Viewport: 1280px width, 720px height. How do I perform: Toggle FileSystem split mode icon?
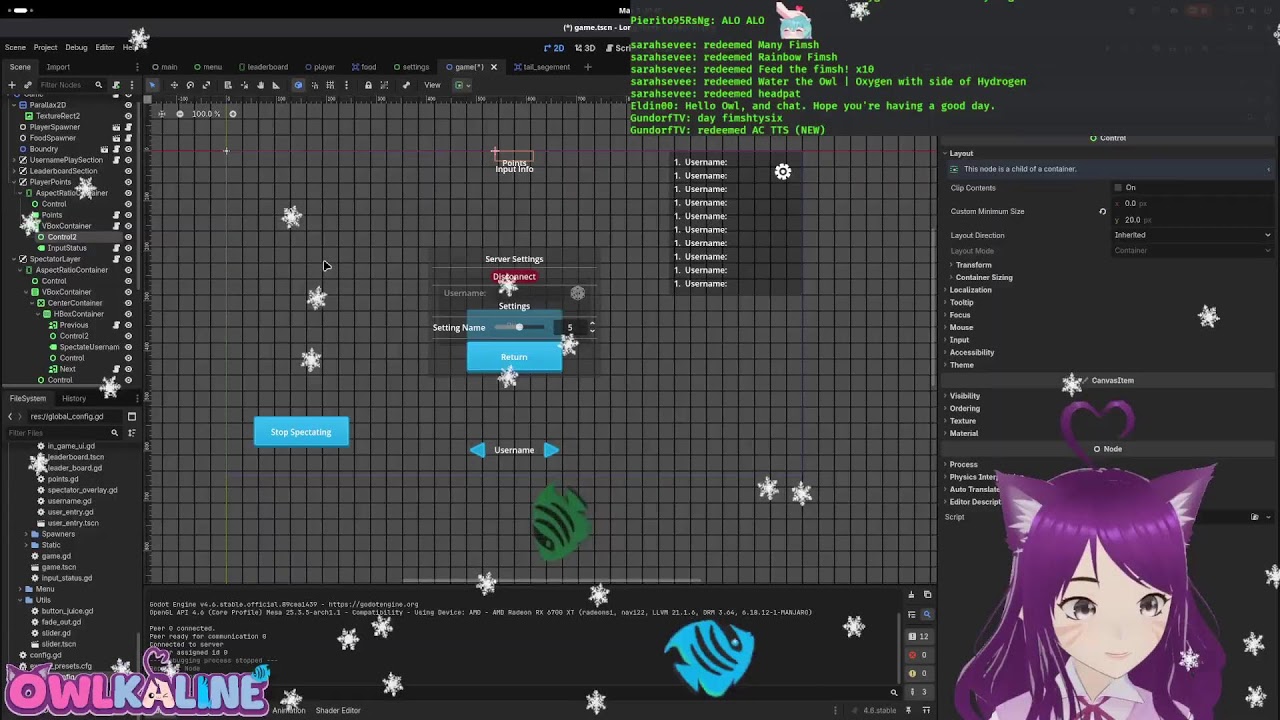131,416
